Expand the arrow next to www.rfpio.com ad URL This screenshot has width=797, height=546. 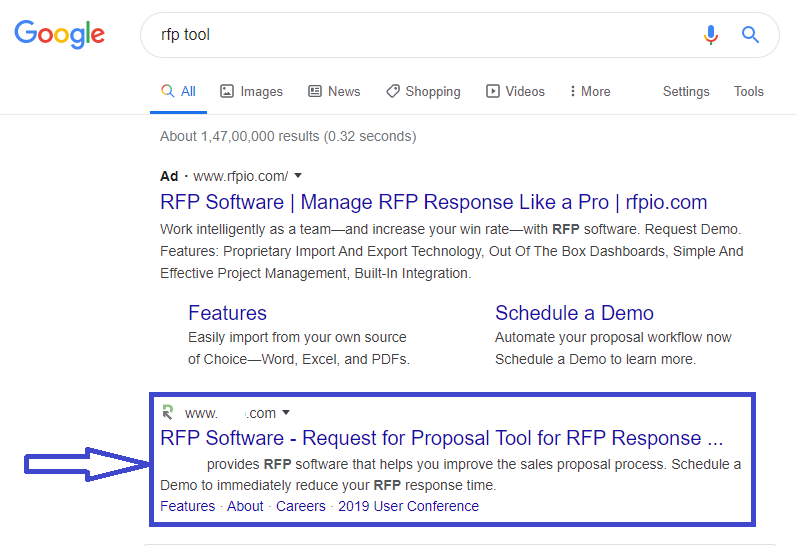pos(298,176)
